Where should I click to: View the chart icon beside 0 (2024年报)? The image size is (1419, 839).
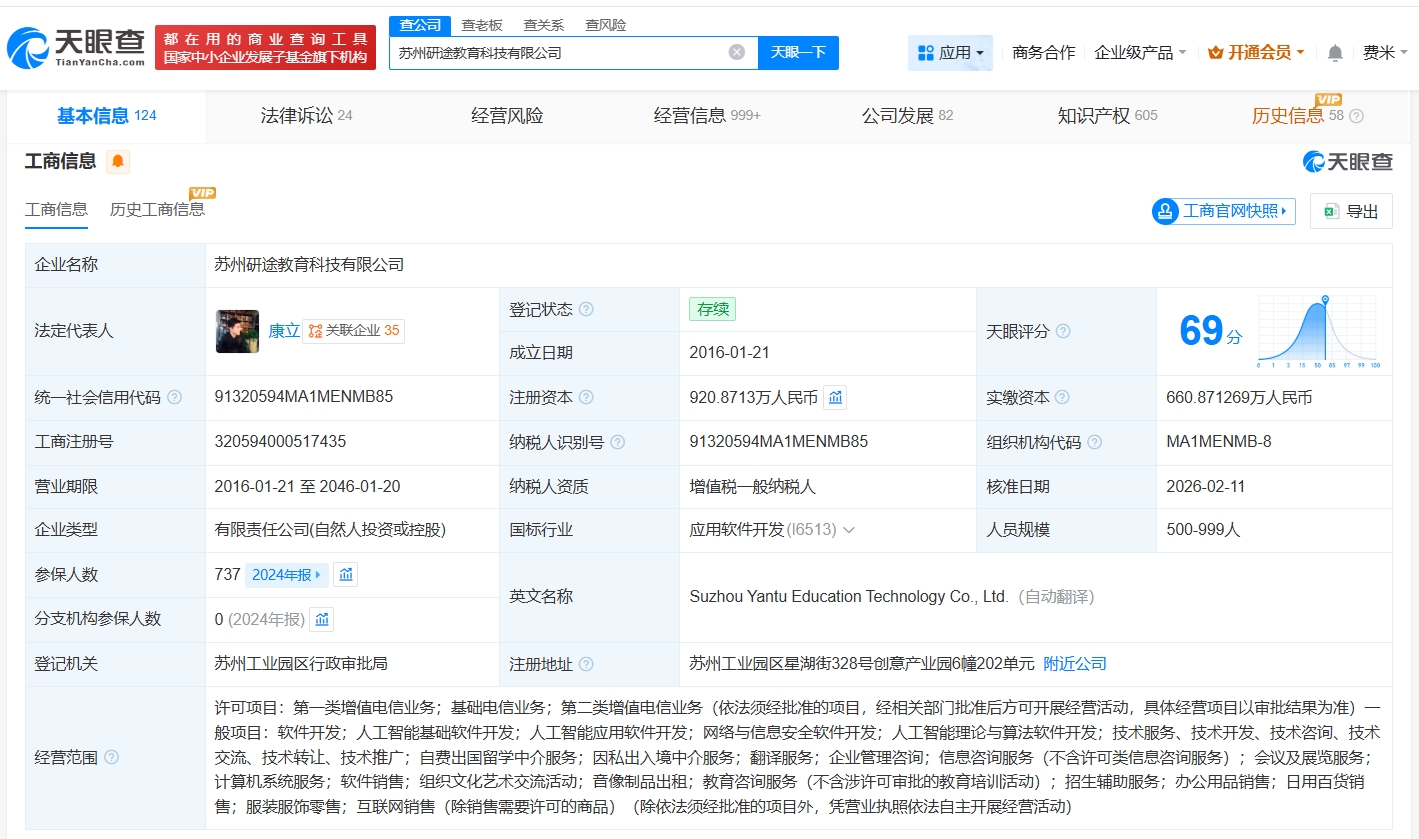coord(322,619)
